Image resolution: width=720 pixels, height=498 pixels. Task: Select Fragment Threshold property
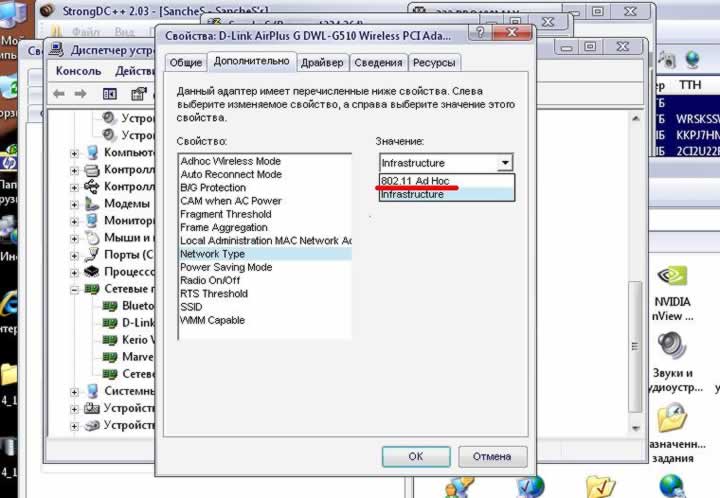point(226,214)
